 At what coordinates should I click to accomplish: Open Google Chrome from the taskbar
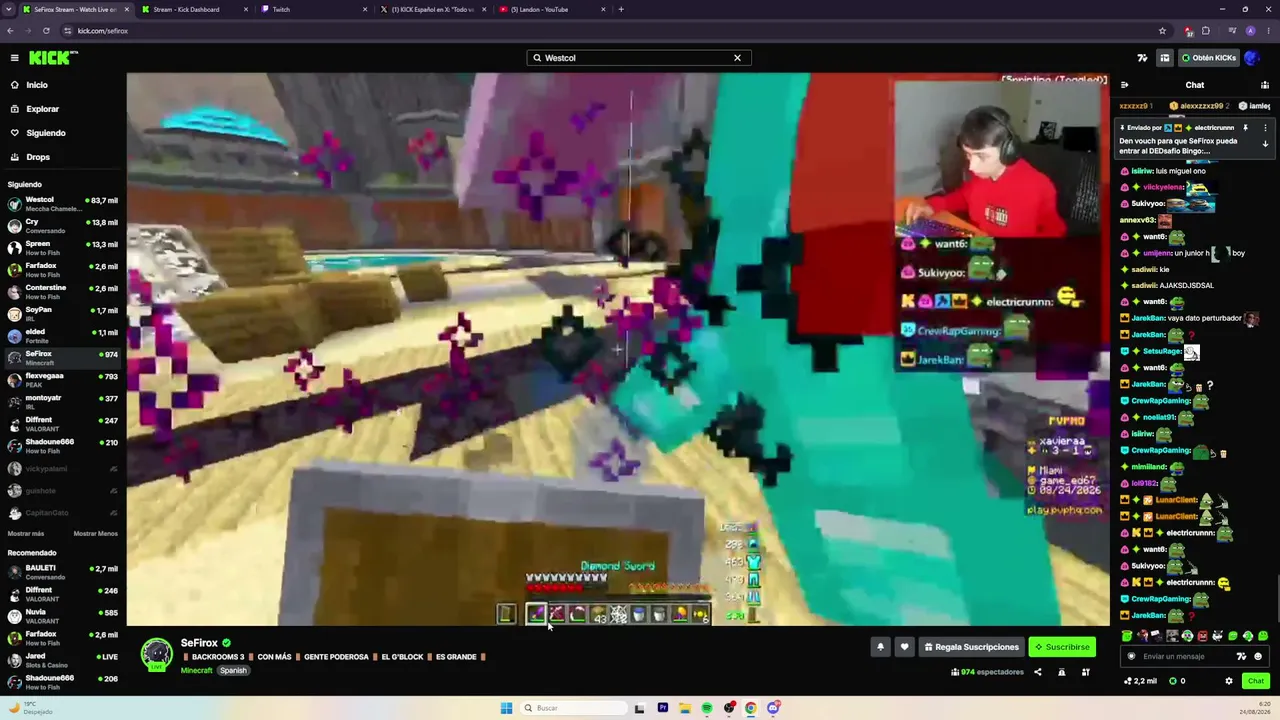[x=751, y=708]
